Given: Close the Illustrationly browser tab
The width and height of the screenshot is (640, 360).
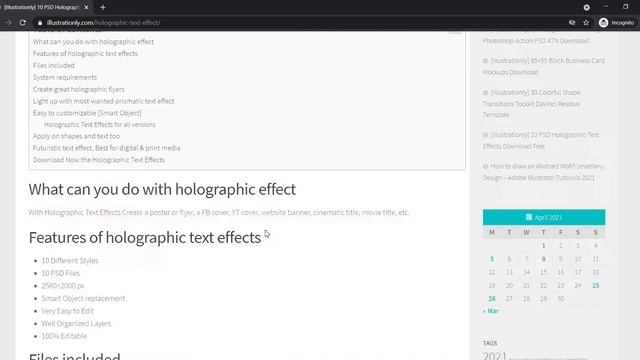Looking at the screenshot, I should tap(86, 7).
